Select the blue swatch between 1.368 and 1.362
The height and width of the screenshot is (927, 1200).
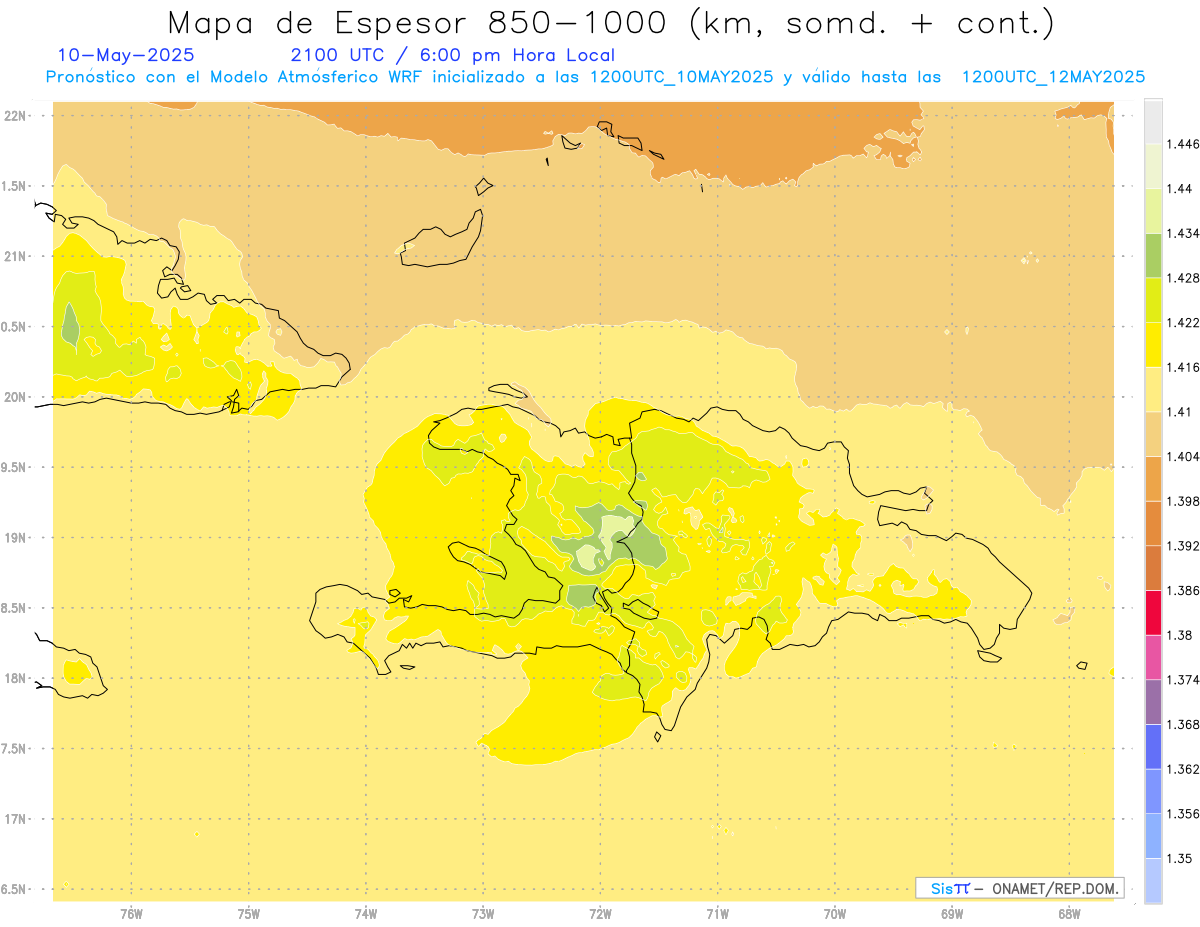pos(1153,746)
